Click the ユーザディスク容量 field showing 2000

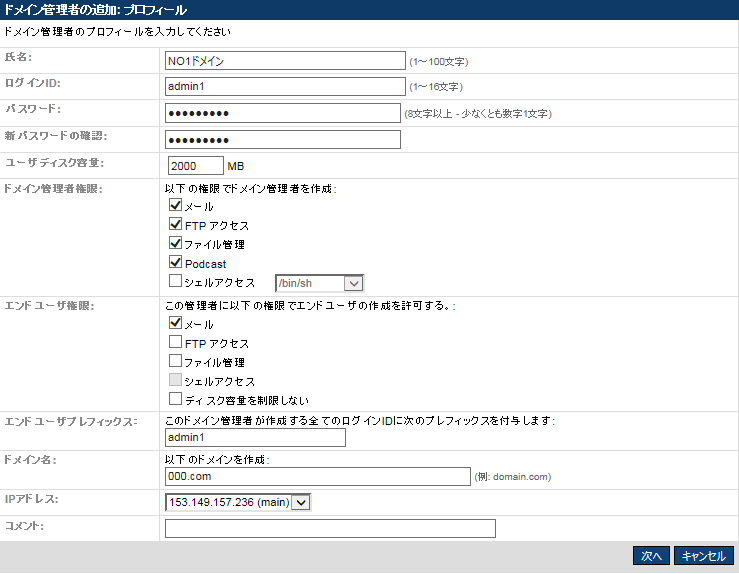[195, 165]
